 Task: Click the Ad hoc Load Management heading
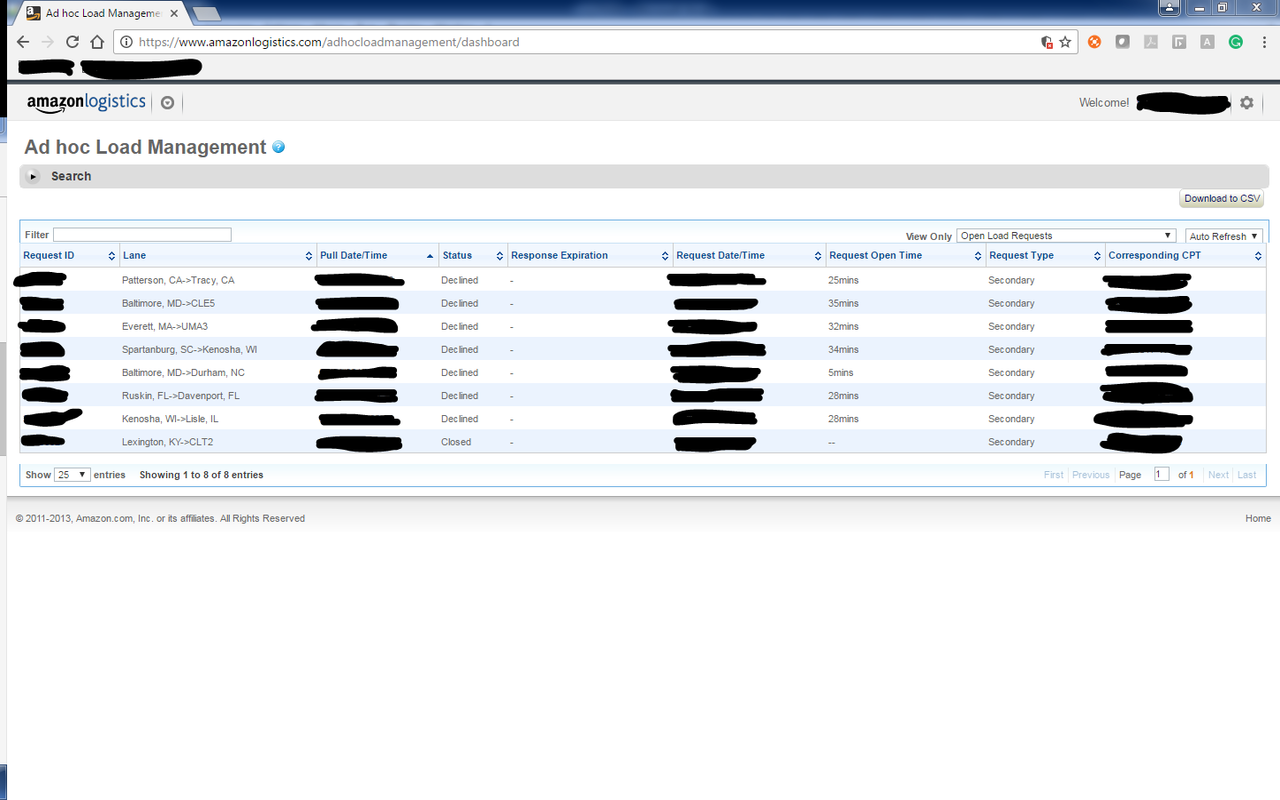[145, 147]
